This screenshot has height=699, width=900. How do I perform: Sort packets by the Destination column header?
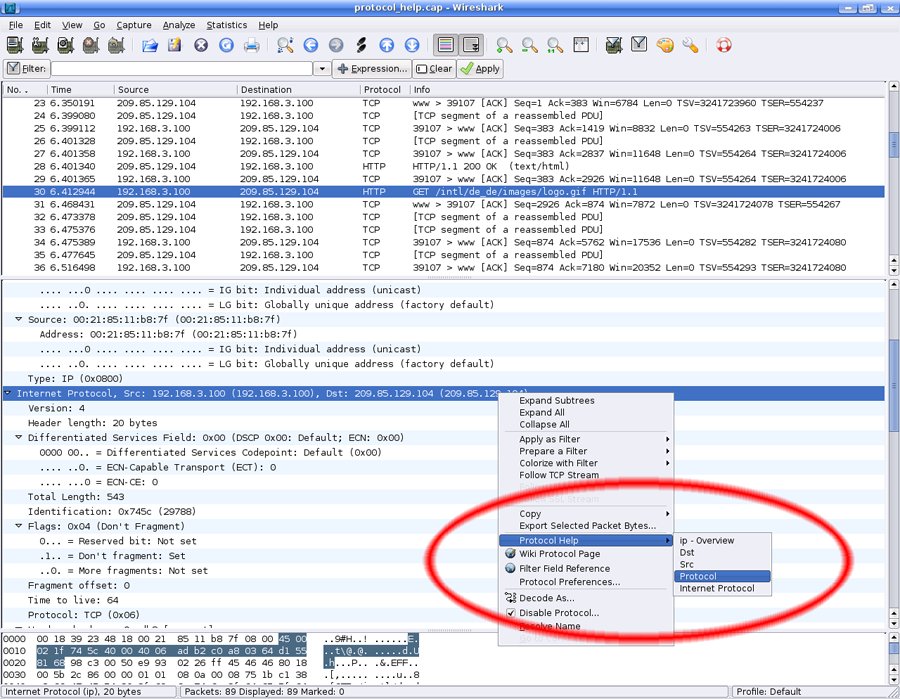pos(298,90)
